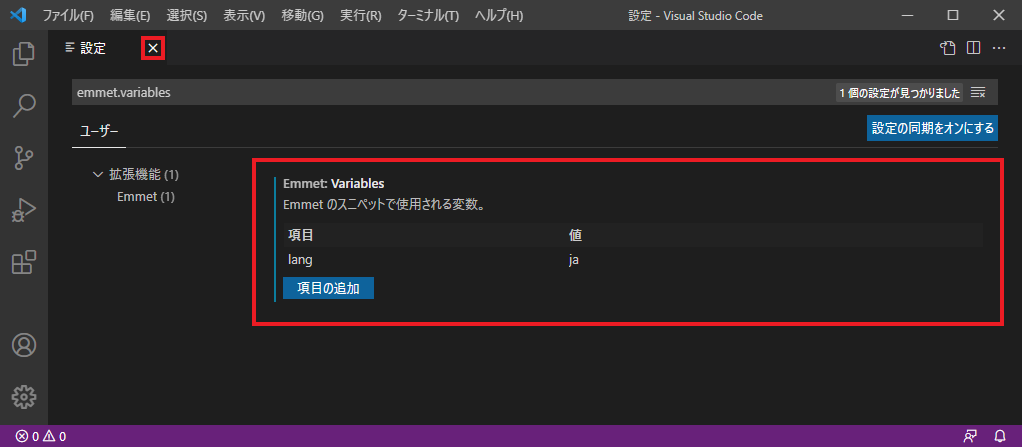Select Emmet (1) in settings tree
Viewport: 1022px width, 447px height.
(x=145, y=196)
